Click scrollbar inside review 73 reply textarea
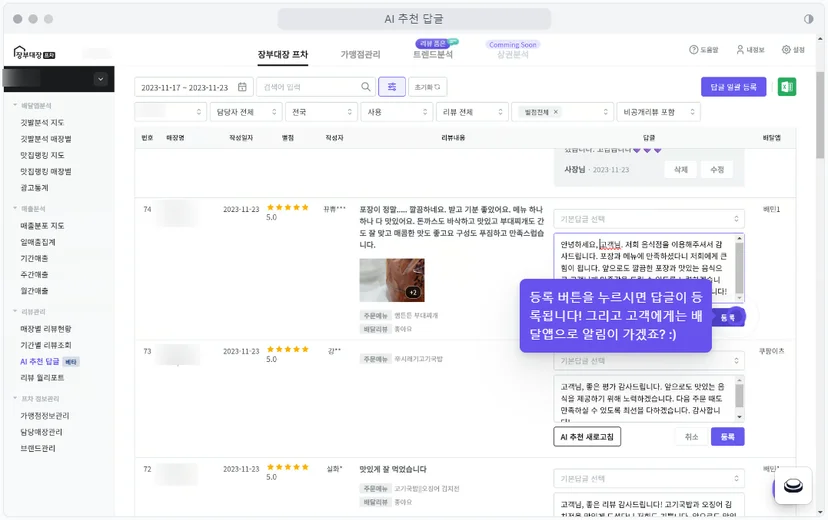This screenshot has width=828, height=520. coord(739,399)
